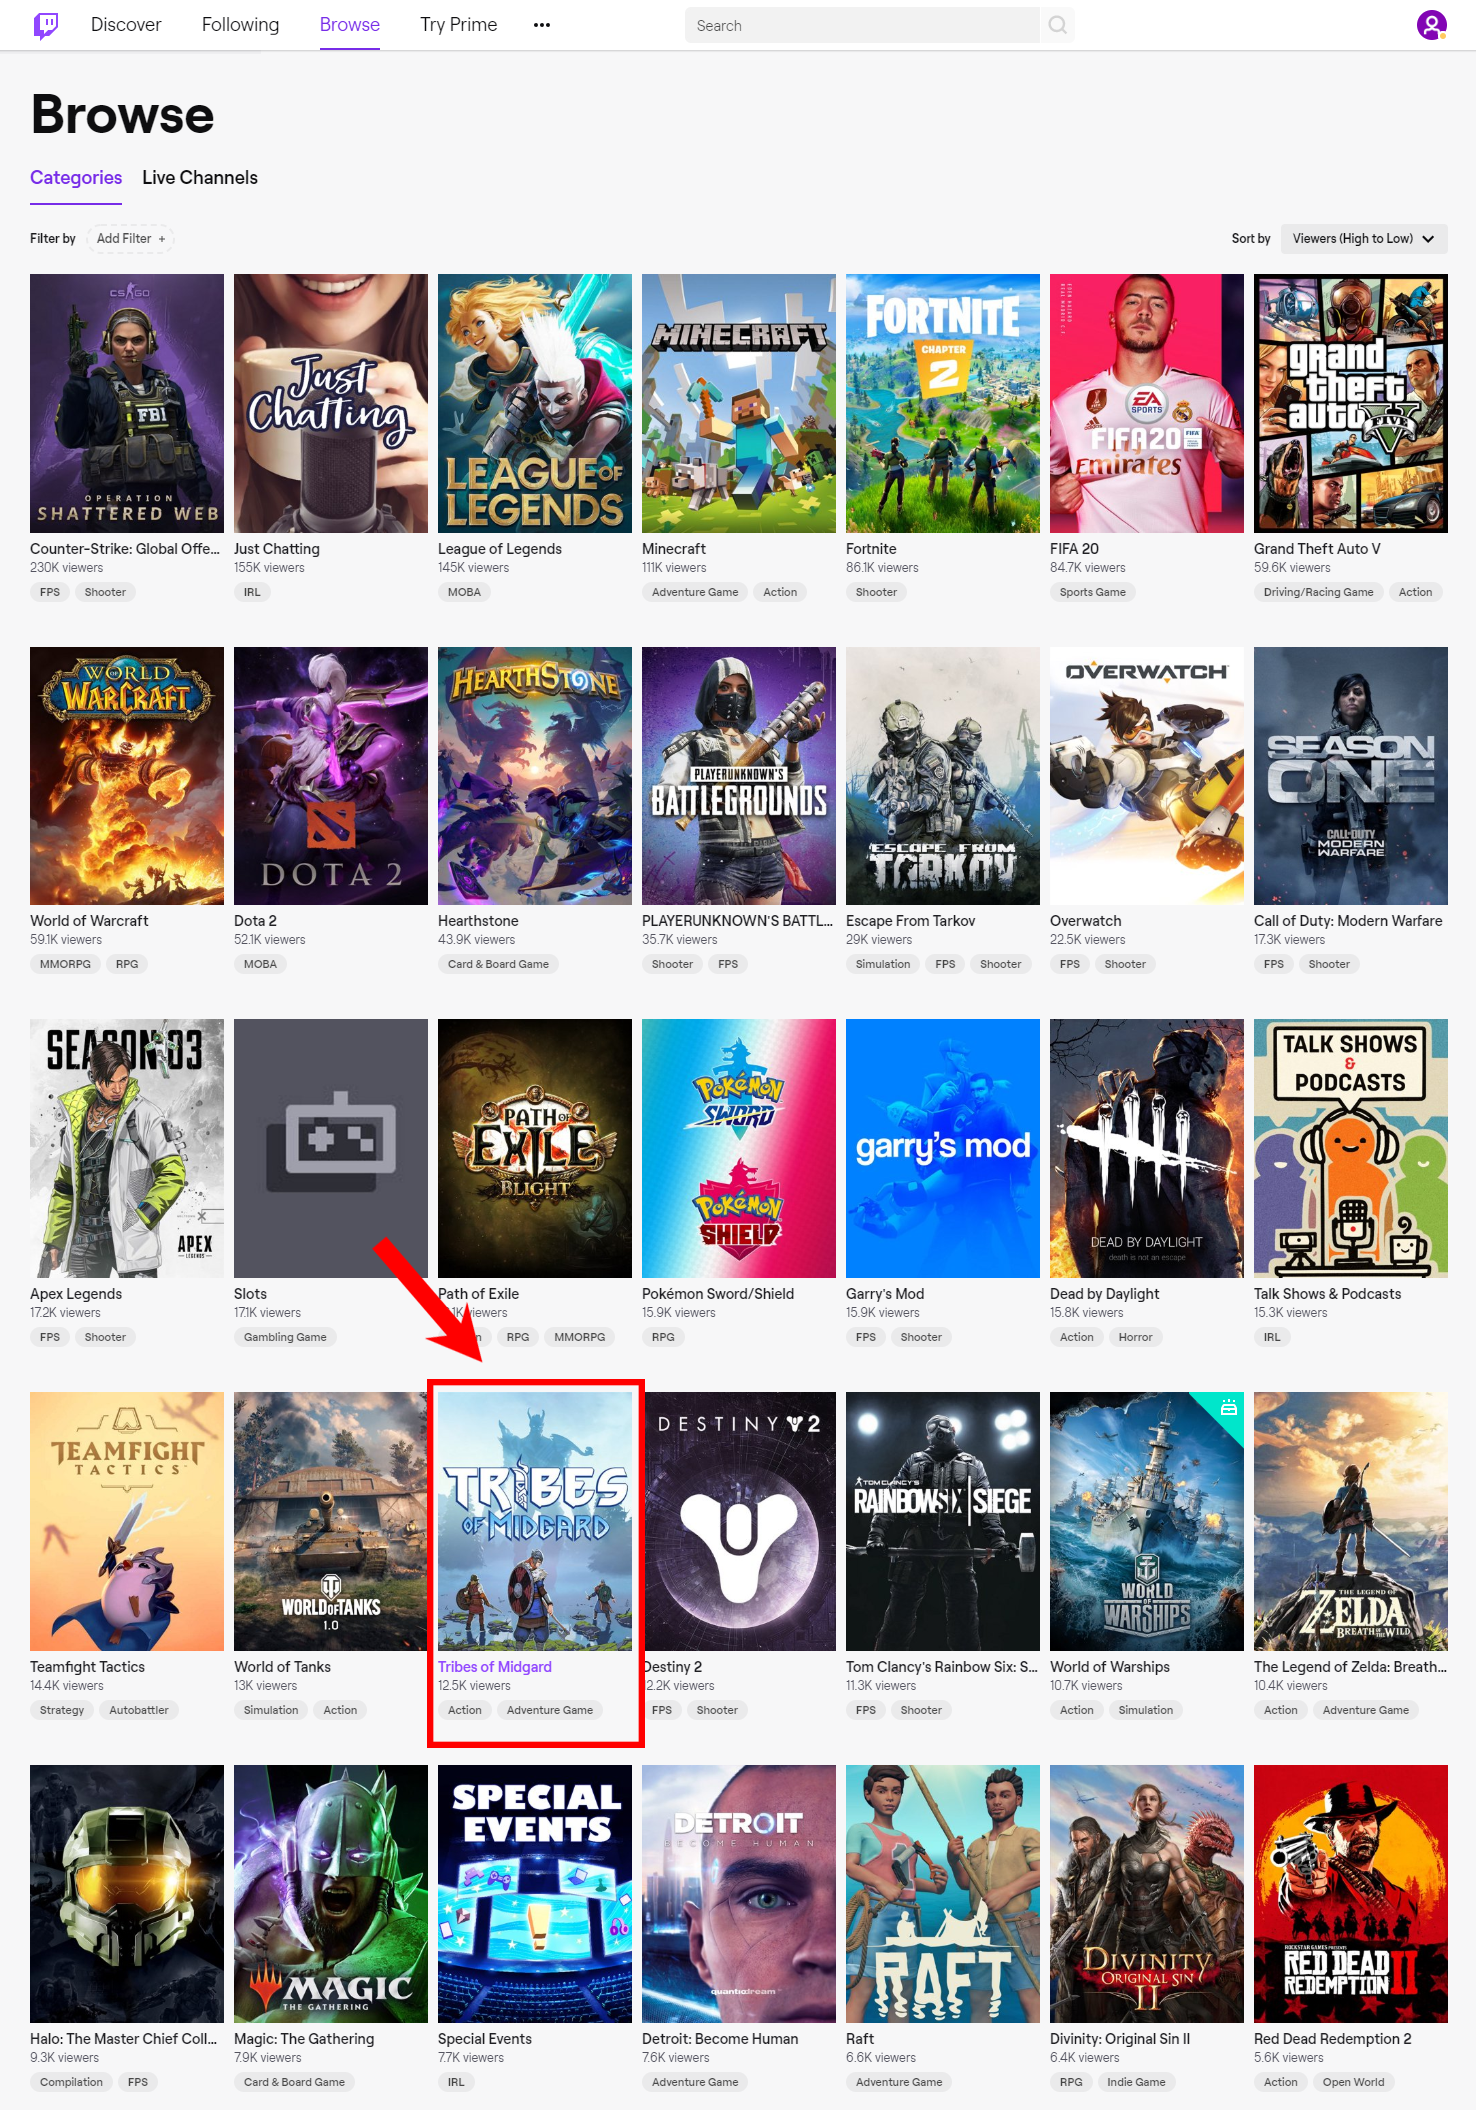Viewport: 1476px width, 2110px height.
Task: Open the Minecraft cover art
Action: click(x=739, y=403)
